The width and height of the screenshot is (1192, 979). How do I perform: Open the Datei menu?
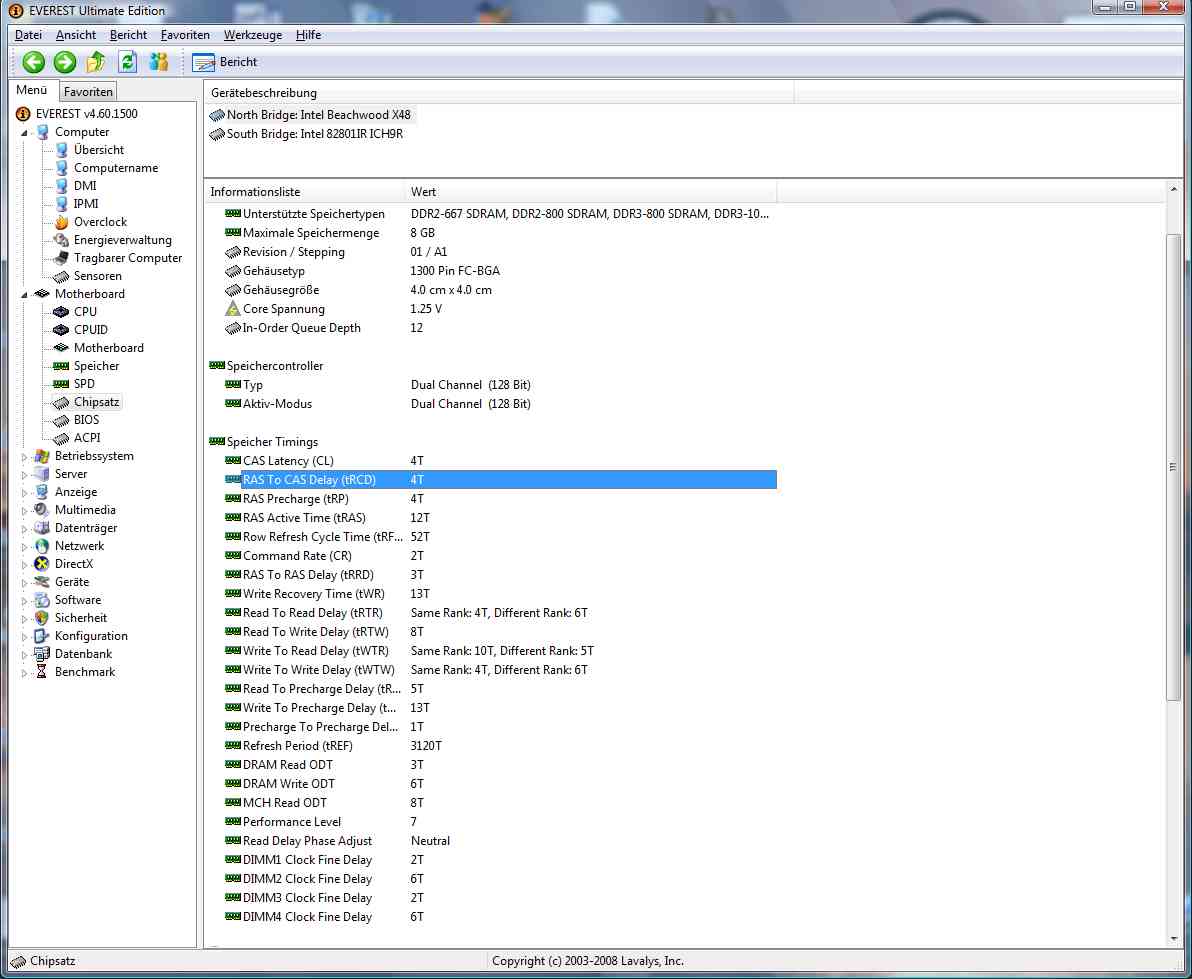point(28,35)
